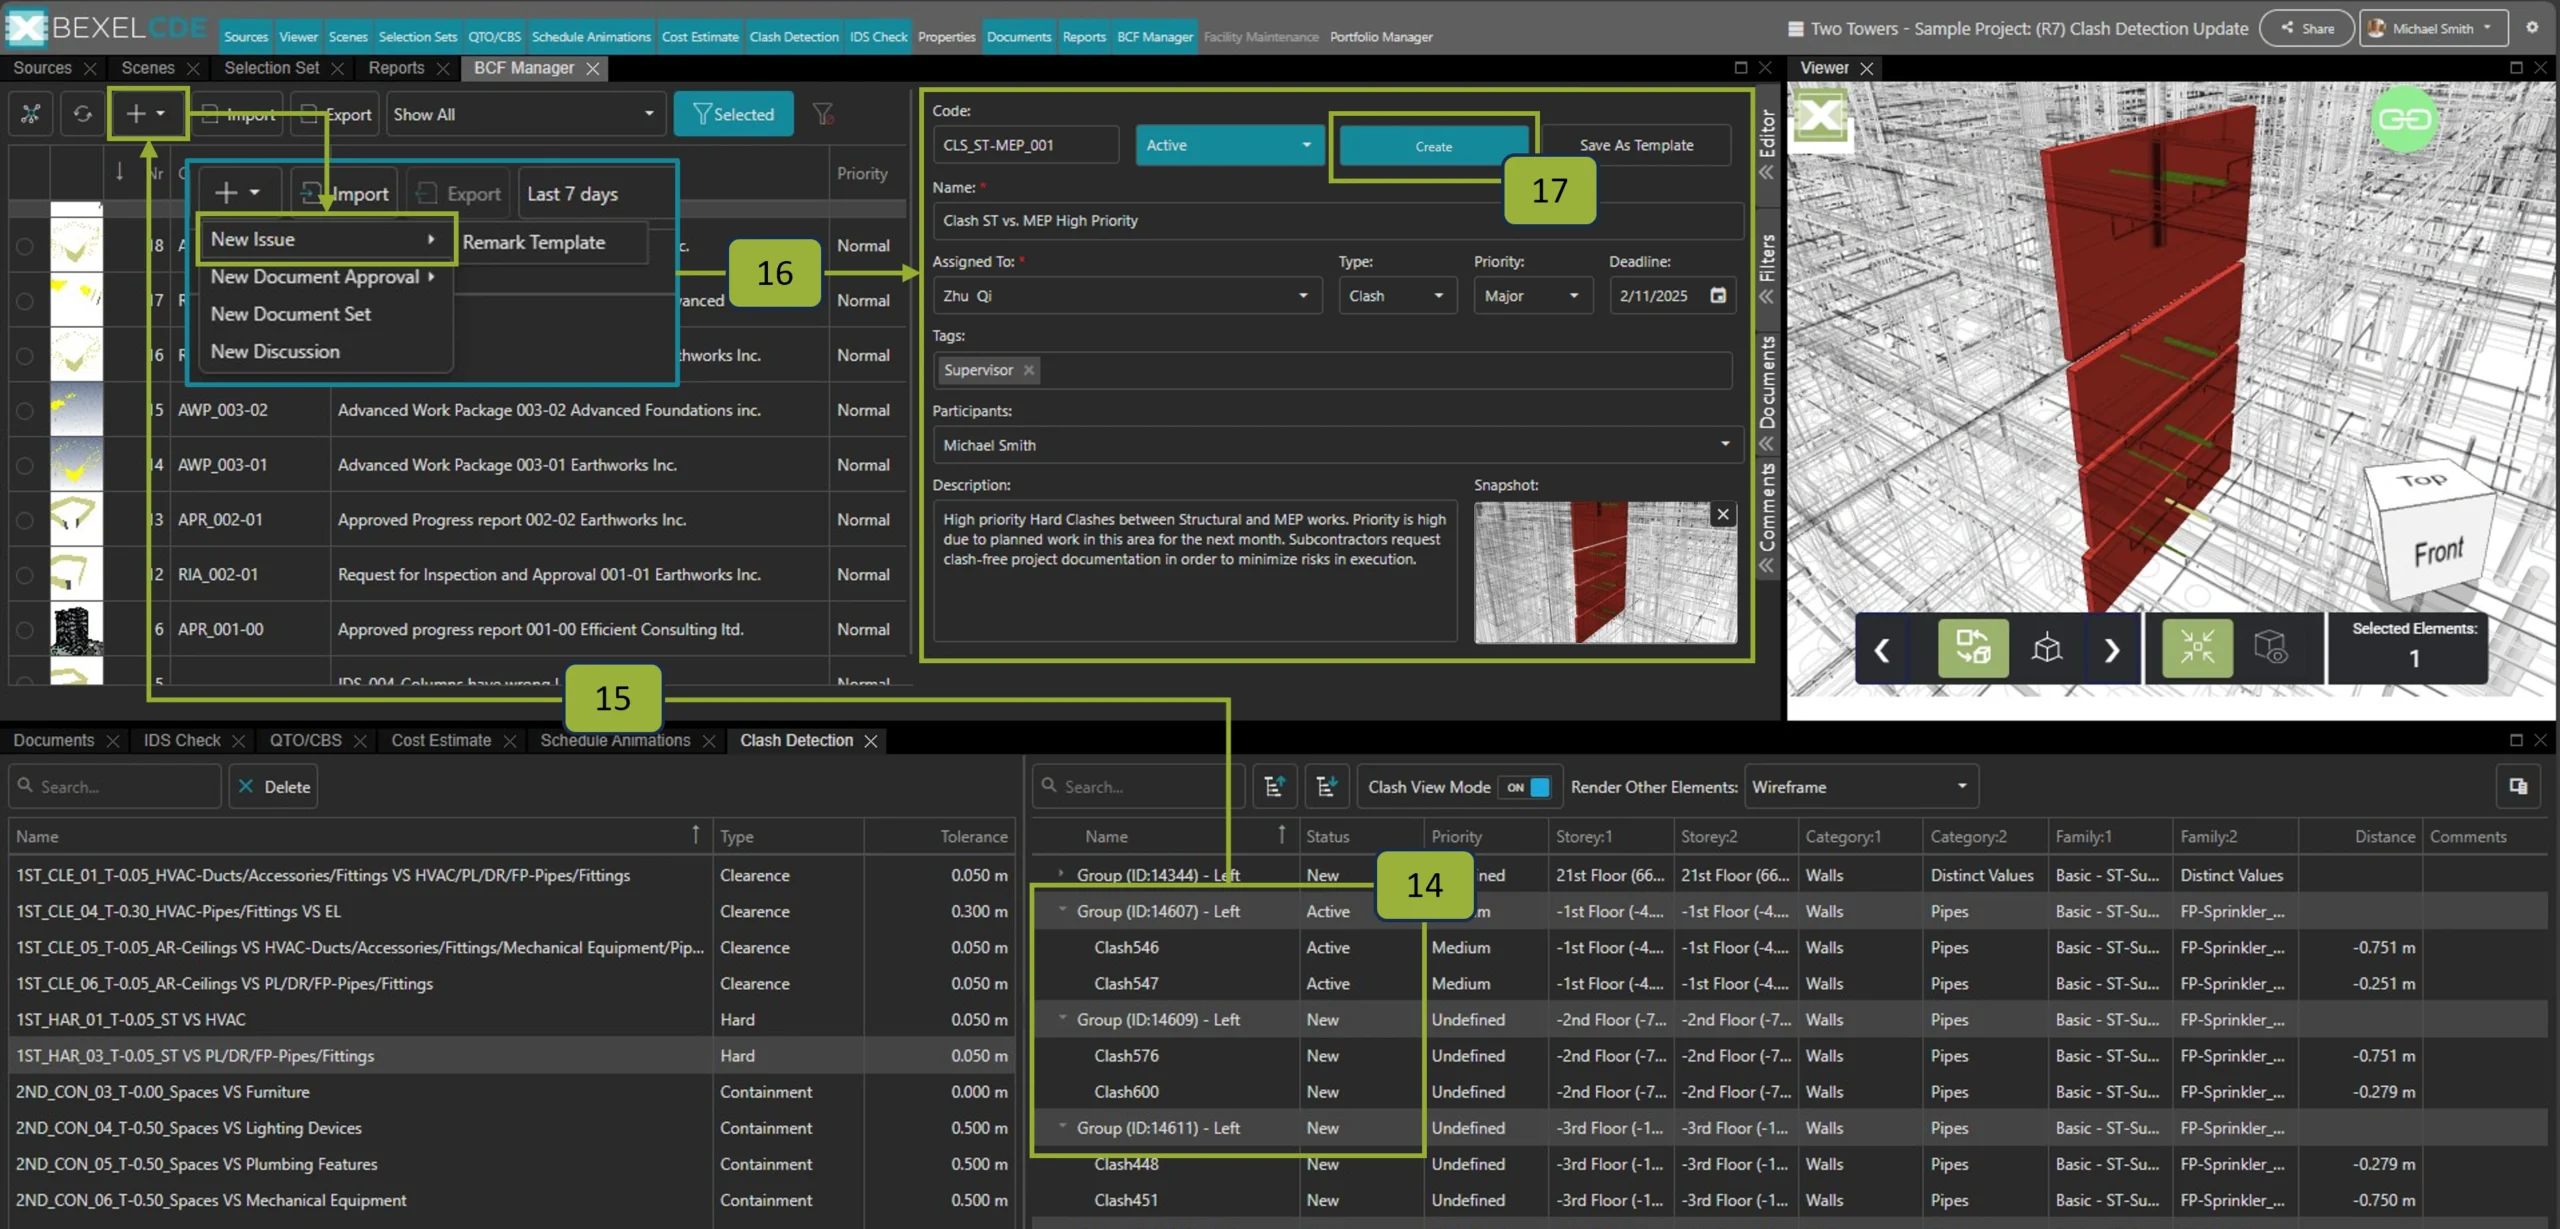Open the settings gear icon at top right
The height and width of the screenshot is (1229, 2560).
pos(2532,28)
